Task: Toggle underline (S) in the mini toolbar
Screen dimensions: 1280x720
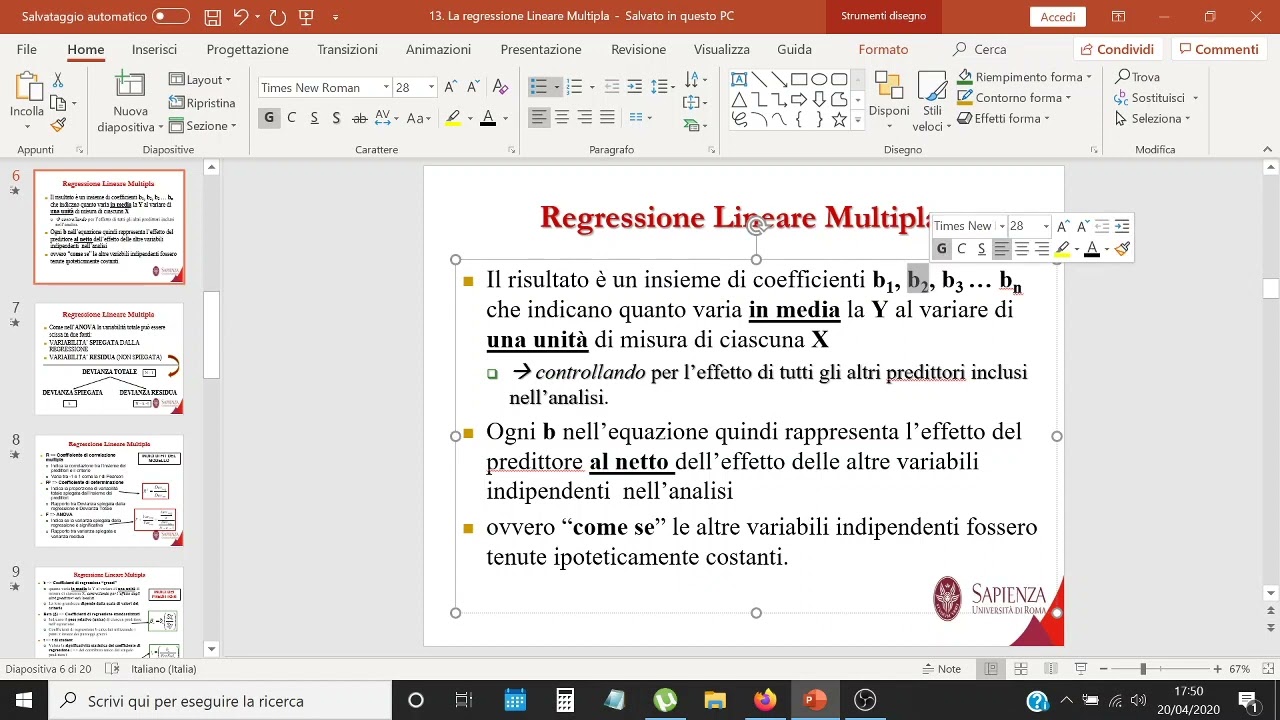Action: pyautogui.click(x=981, y=249)
